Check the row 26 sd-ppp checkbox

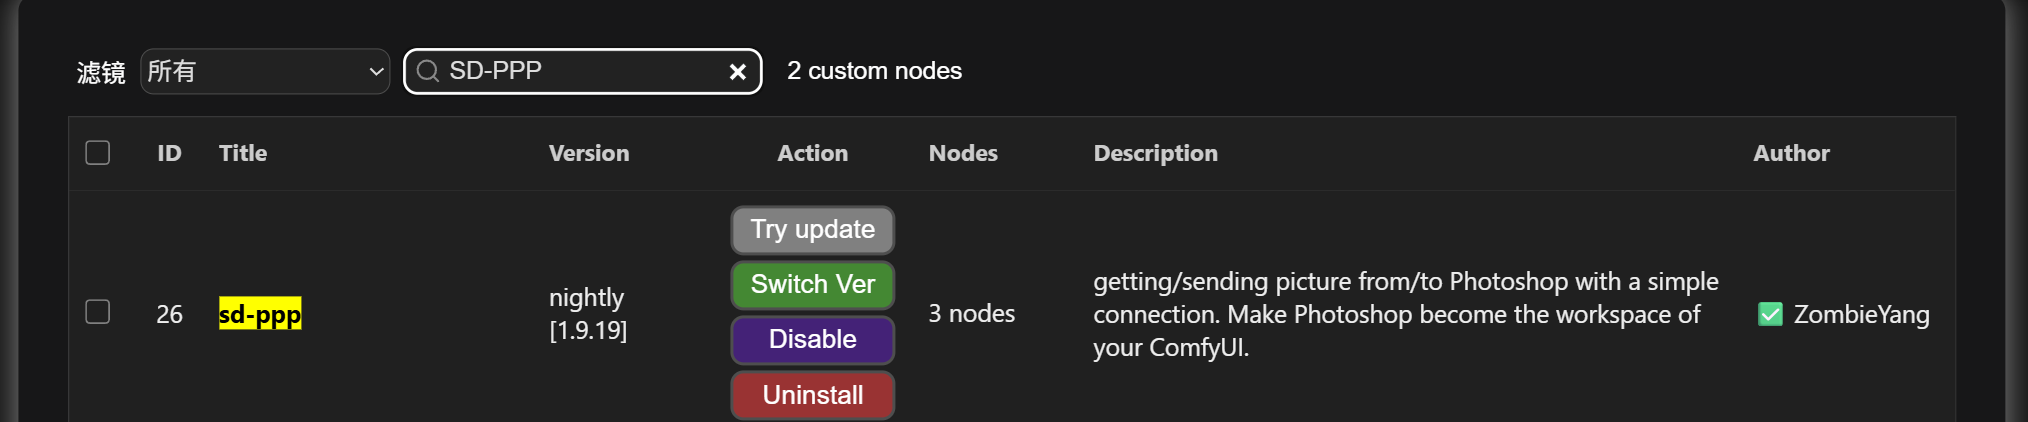coord(98,312)
